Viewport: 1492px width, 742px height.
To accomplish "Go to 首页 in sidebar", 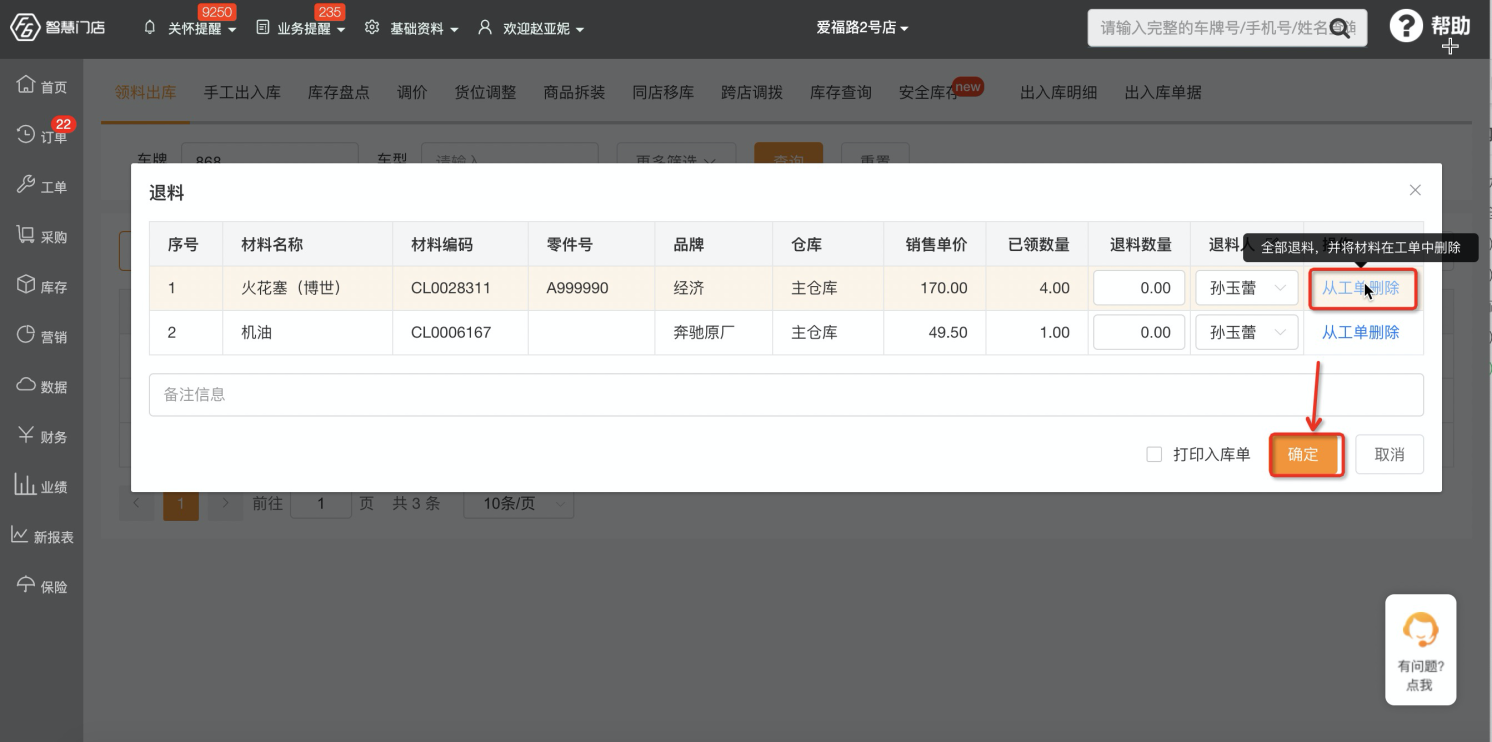I will click(x=42, y=86).
